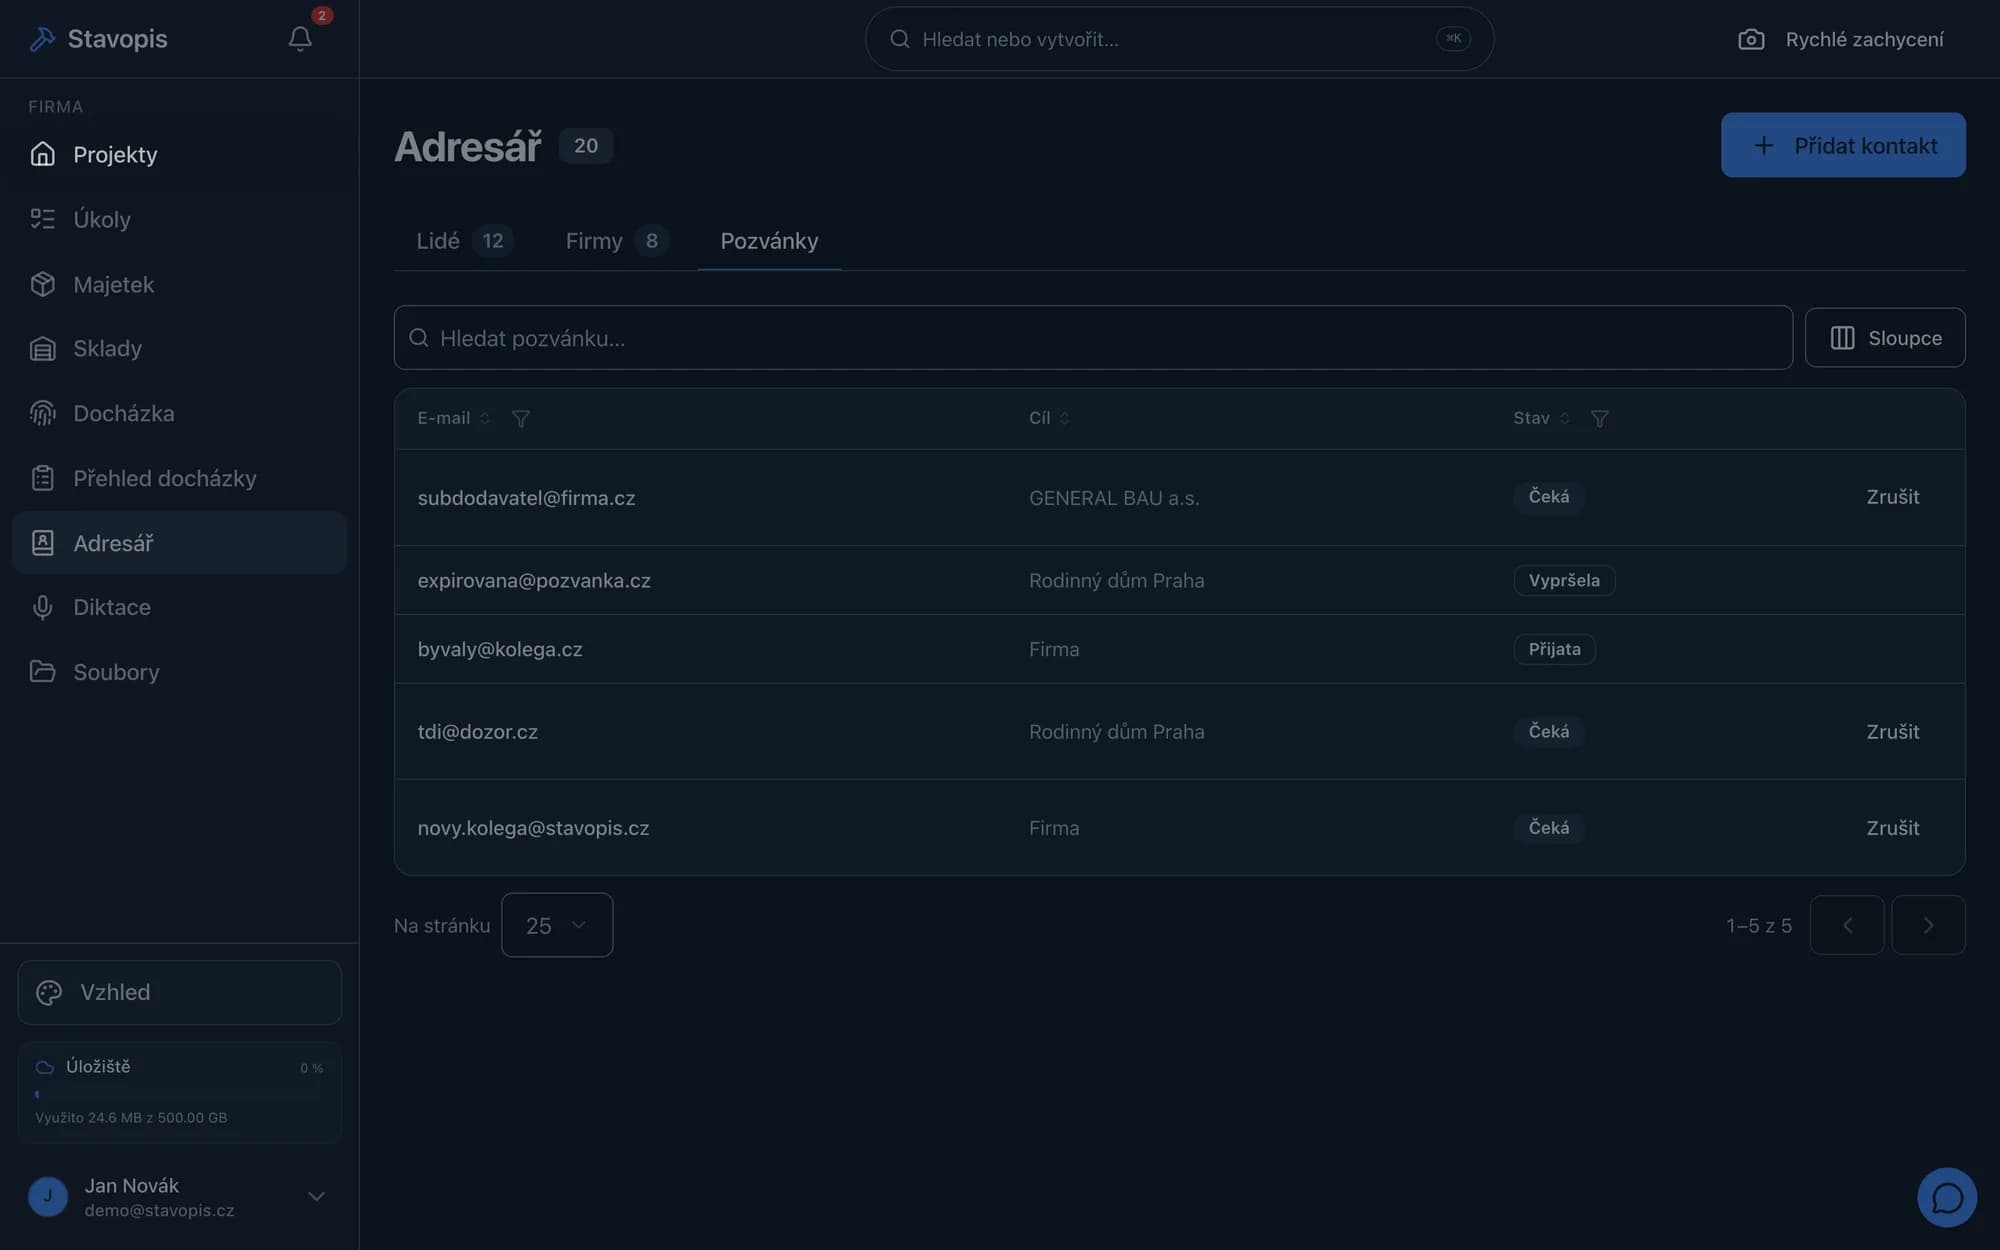Sort the table by Stav column
This screenshot has width=2000, height=1250.
click(x=1541, y=418)
